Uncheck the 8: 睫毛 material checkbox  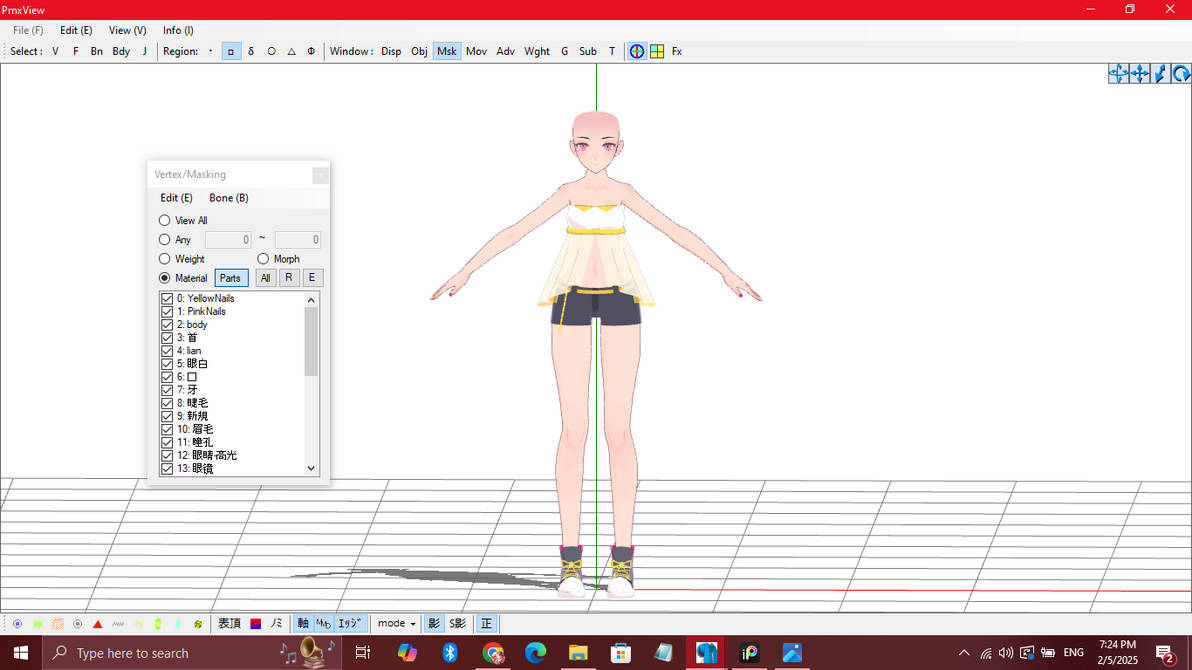[167, 403]
